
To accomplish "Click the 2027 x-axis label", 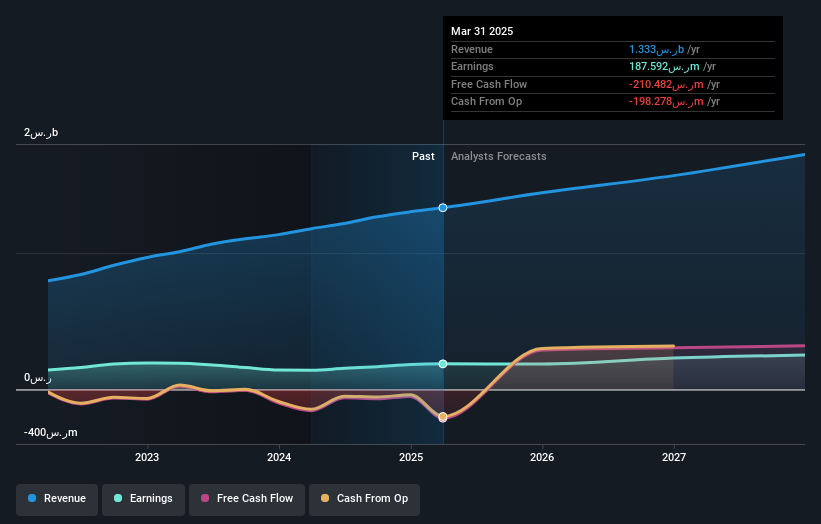I will tap(674, 458).
